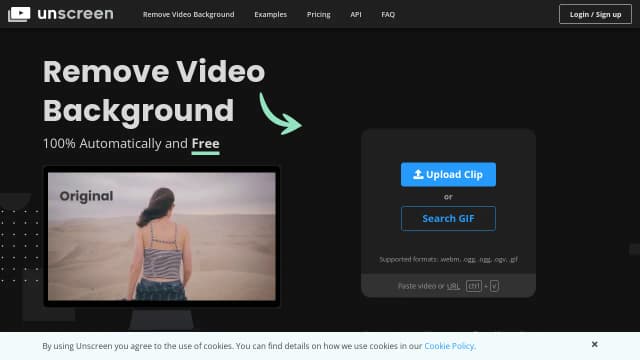Open the Pricing menu item

(319, 14)
